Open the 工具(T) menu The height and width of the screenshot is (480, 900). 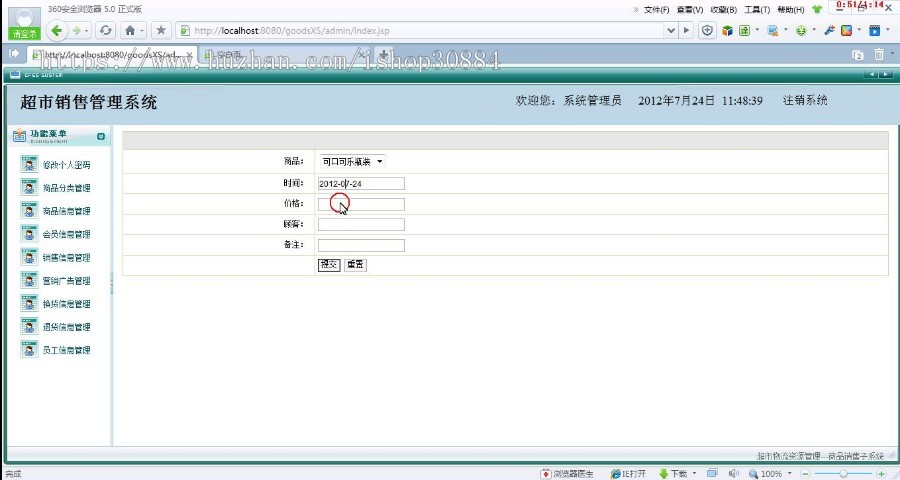click(x=757, y=10)
